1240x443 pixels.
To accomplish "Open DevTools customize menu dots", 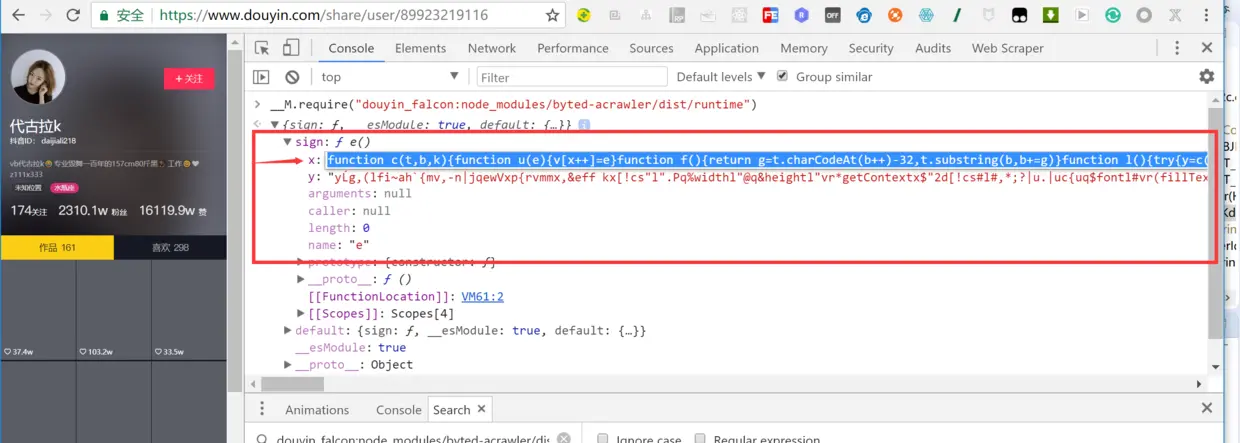I will (x=1178, y=48).
